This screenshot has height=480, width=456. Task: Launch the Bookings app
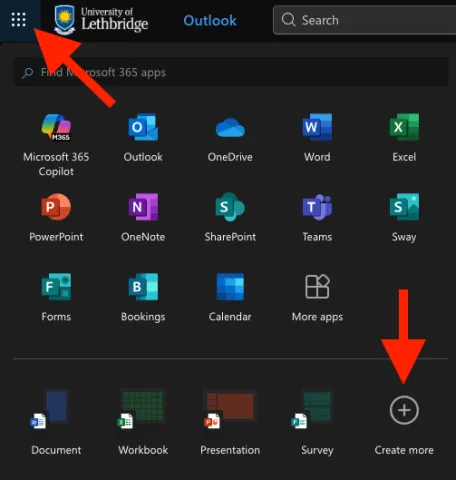coord(143,298)
